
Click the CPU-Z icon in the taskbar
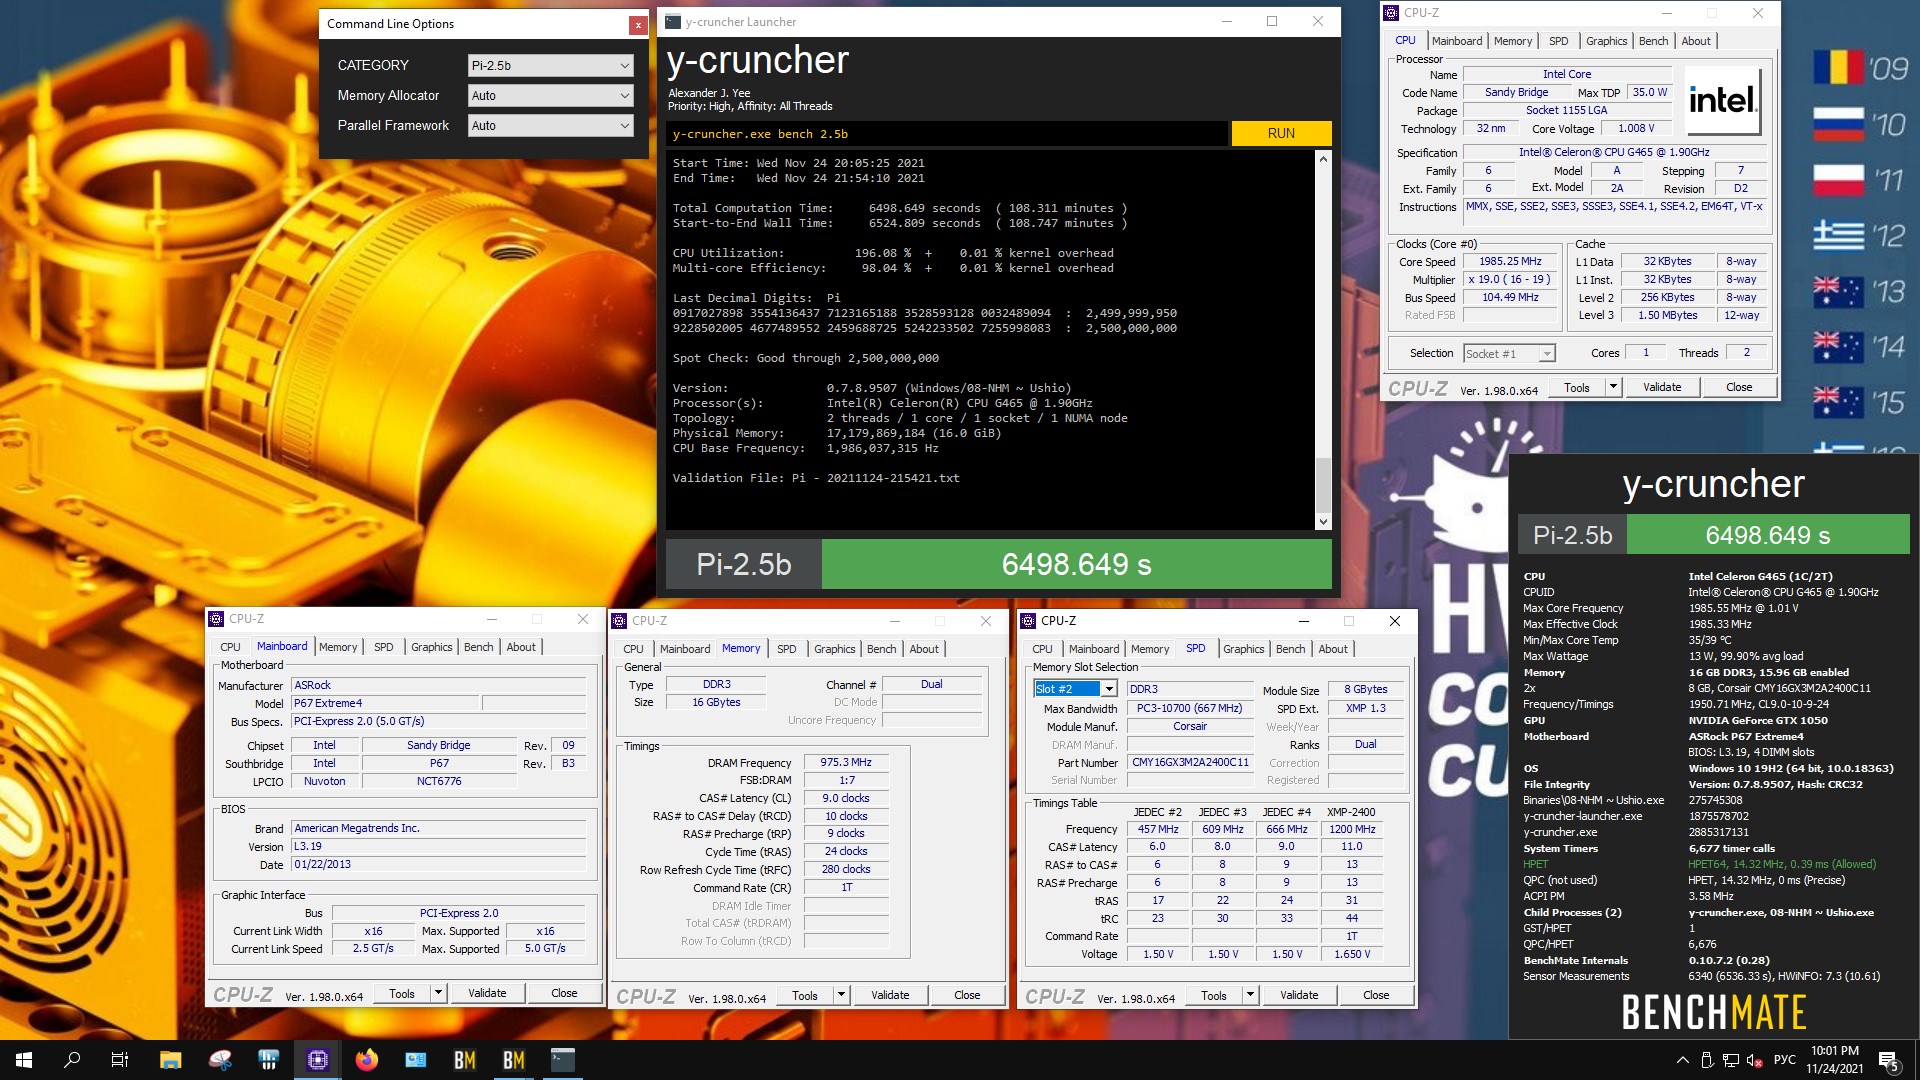tap(318, 1060)
